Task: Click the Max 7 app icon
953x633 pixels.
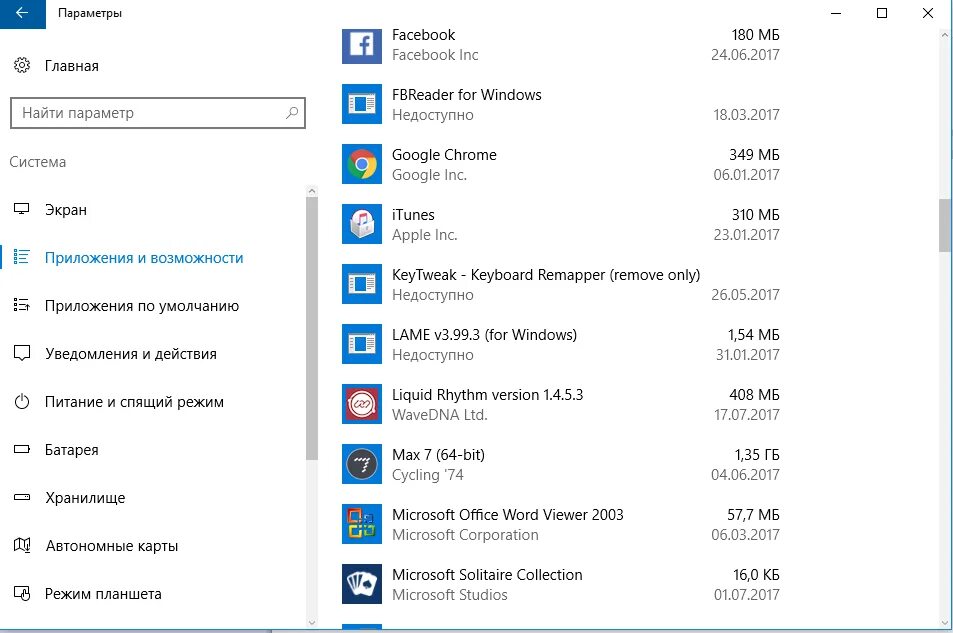Action: (x=362, y=464)
